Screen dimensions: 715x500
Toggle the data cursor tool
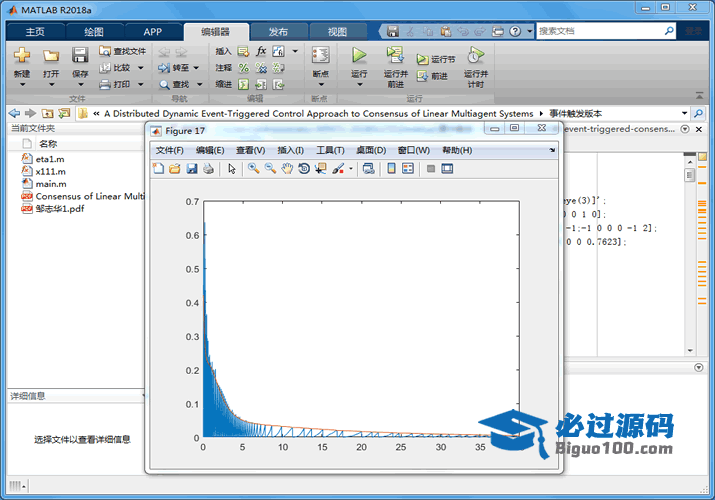pyautogui.click(x=321, y=169)
